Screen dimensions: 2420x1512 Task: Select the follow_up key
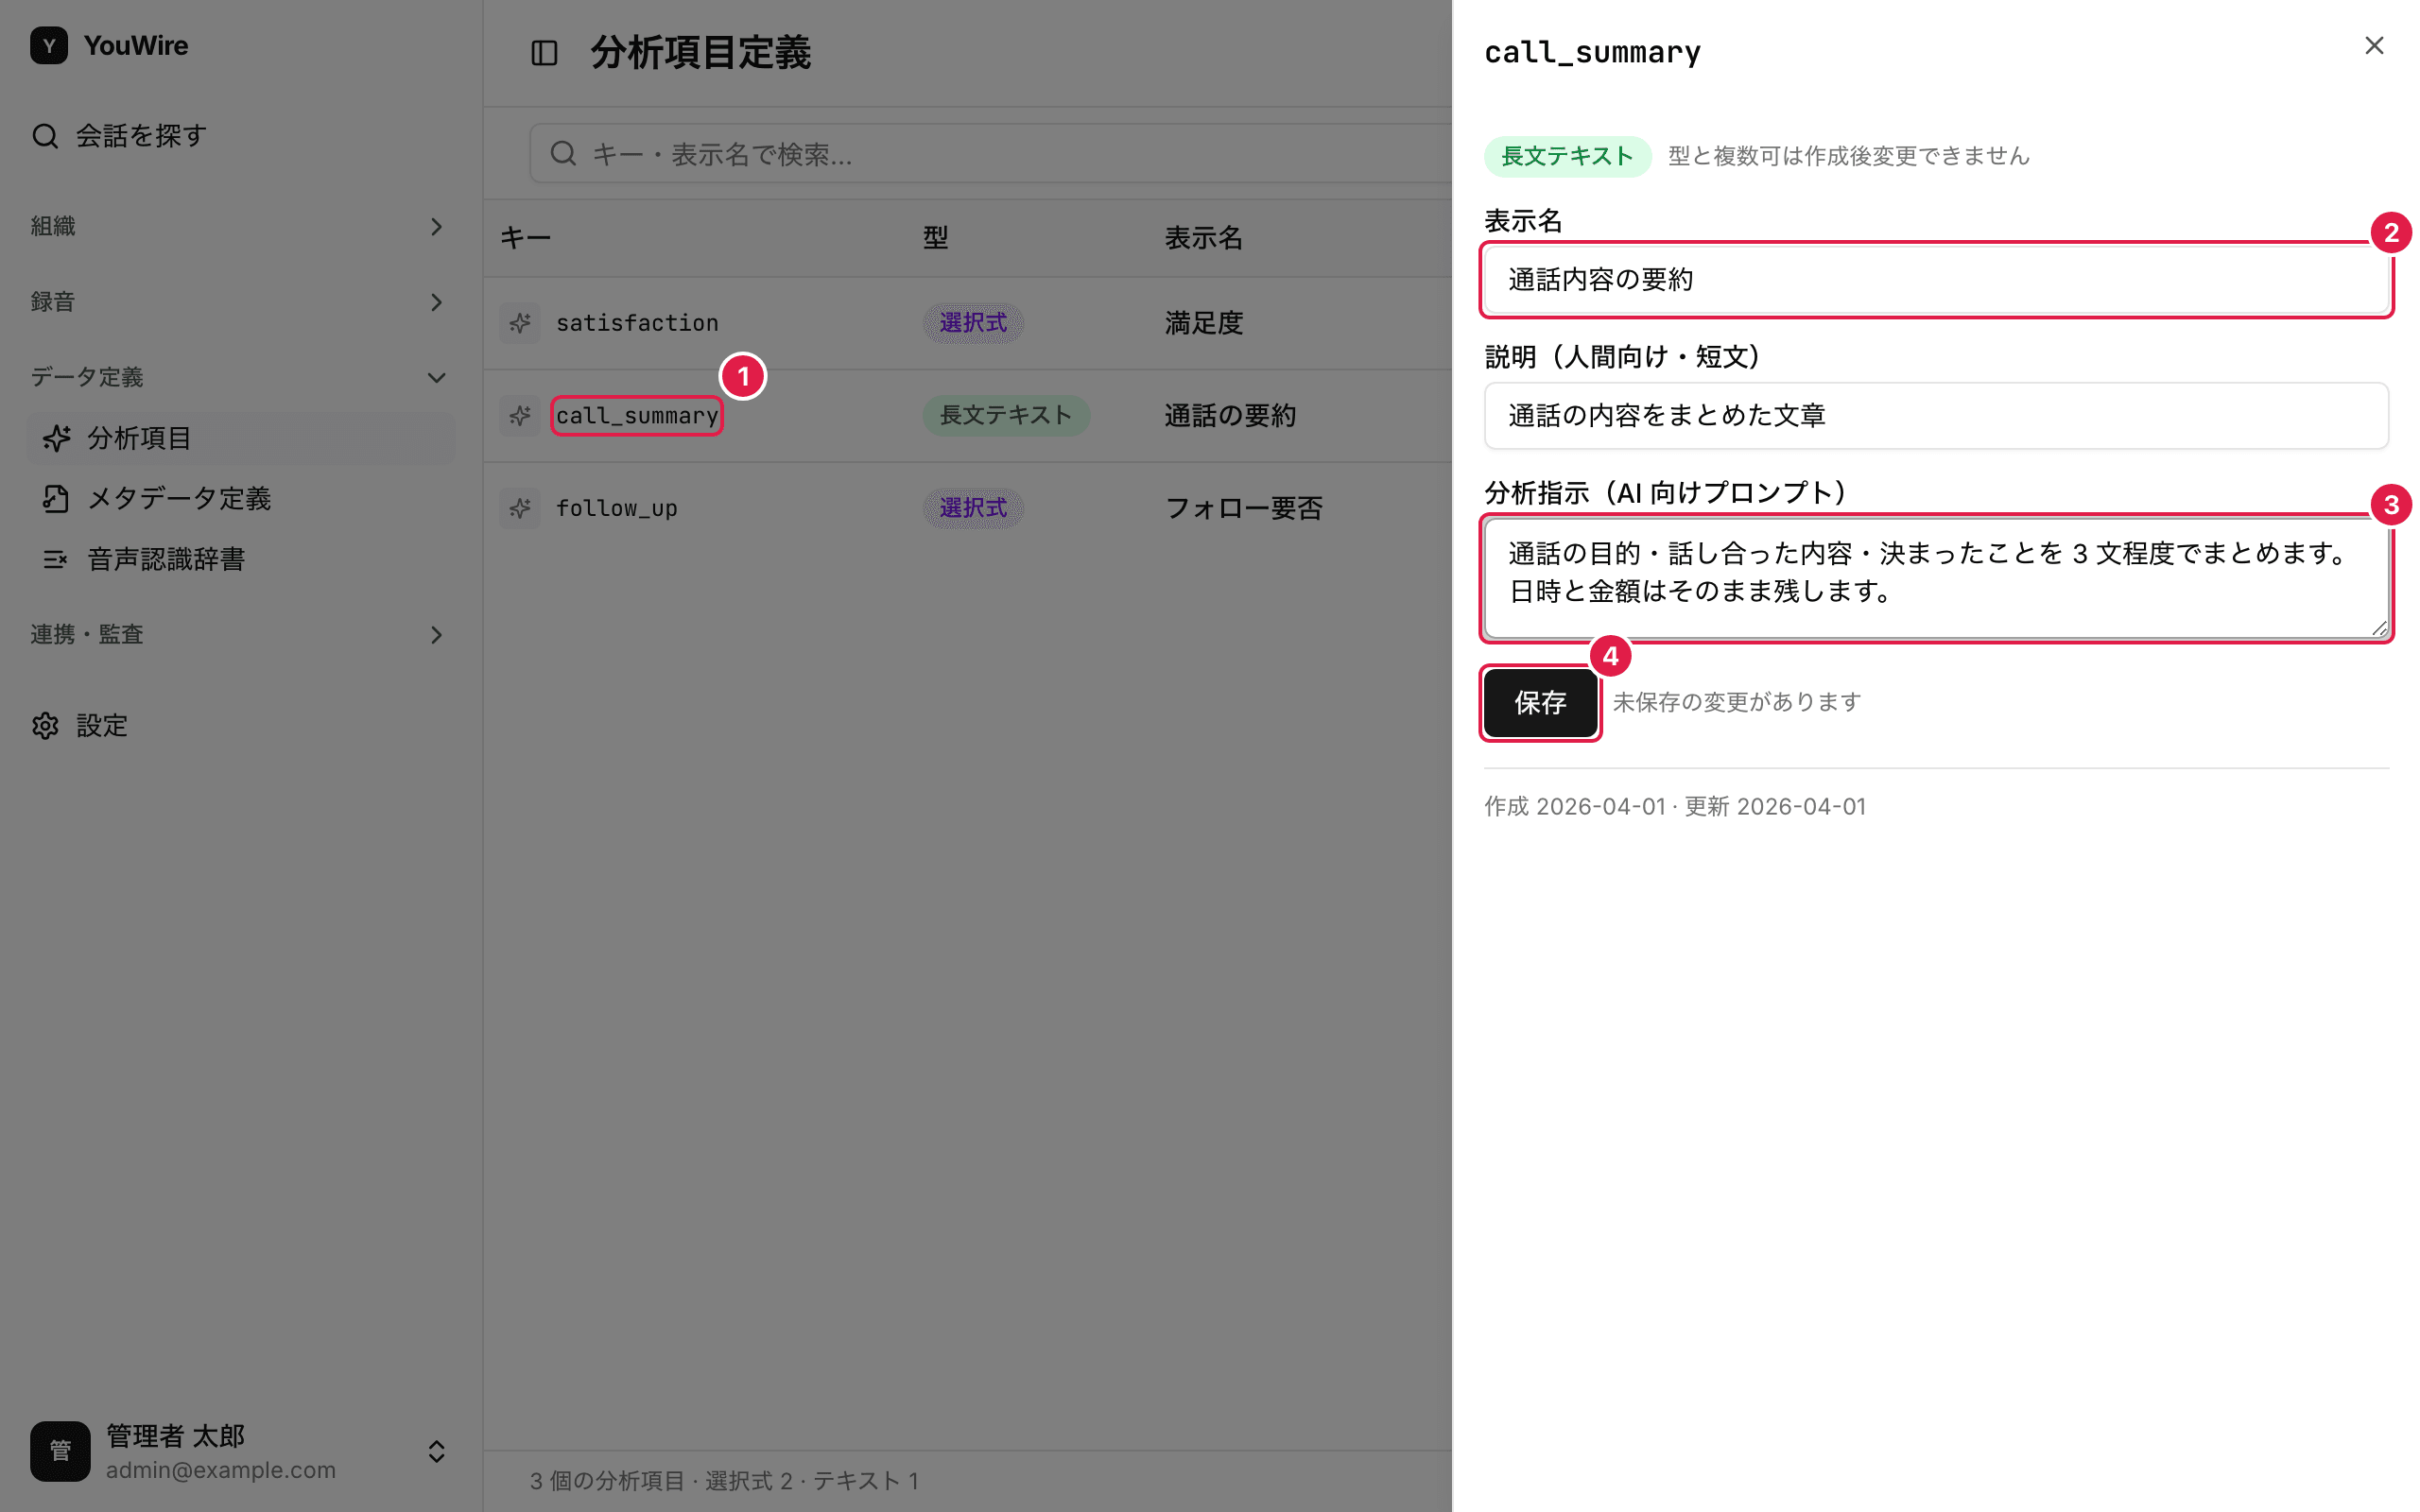617,508
